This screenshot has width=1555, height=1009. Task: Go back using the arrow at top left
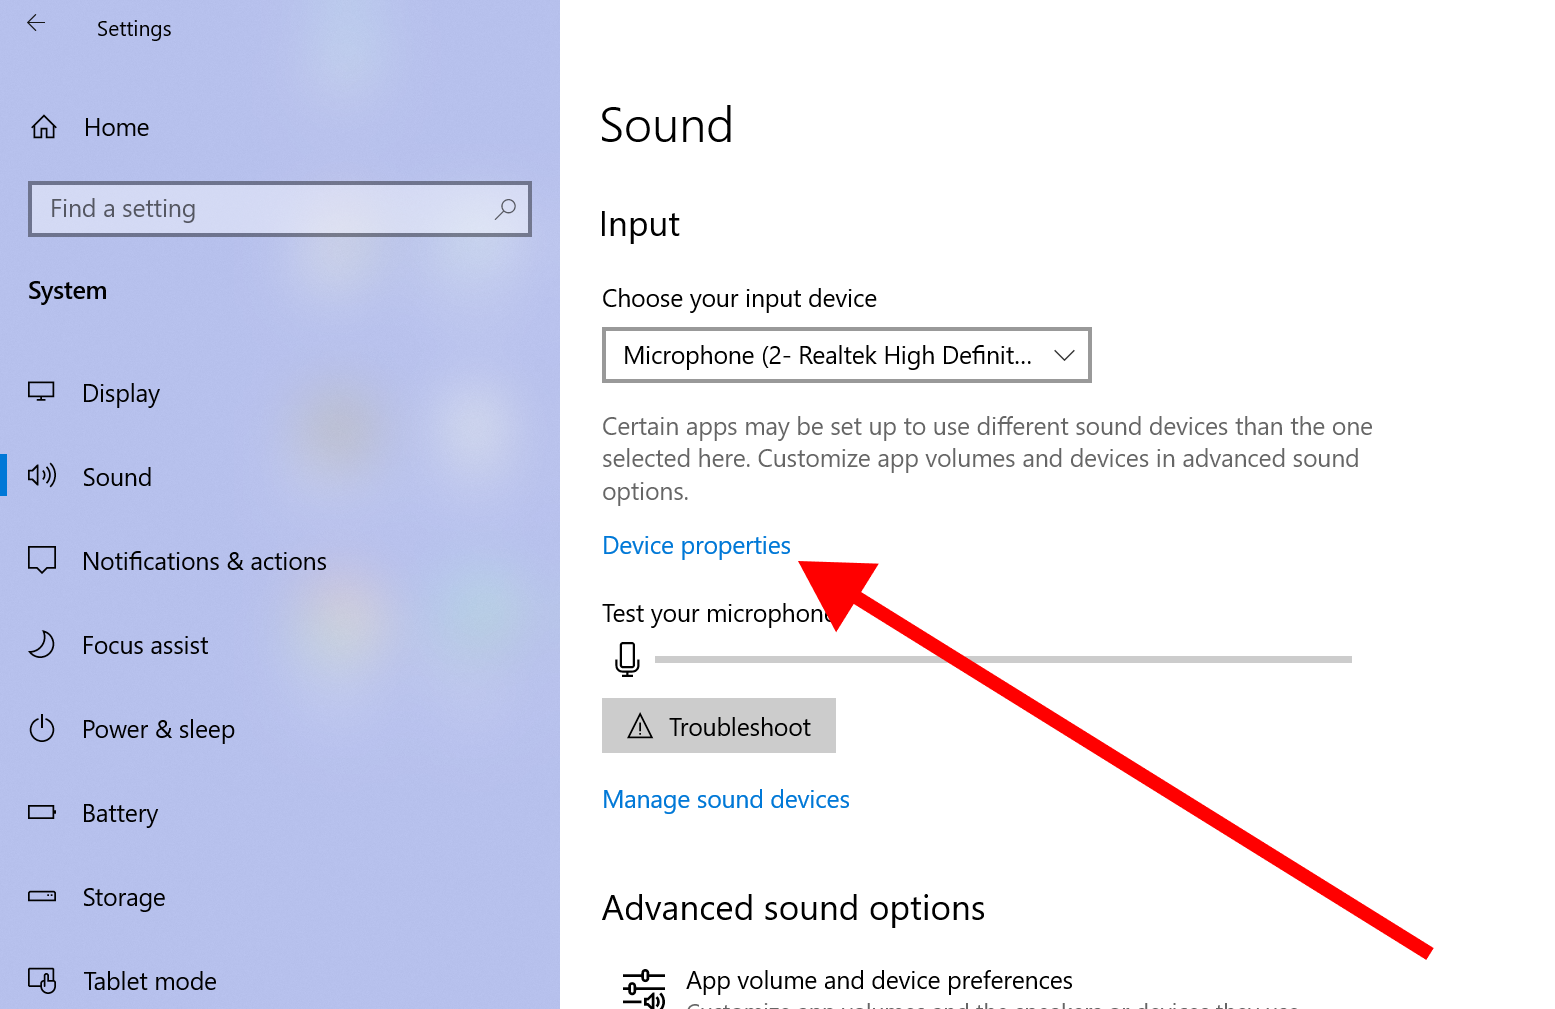coord(37,23)
